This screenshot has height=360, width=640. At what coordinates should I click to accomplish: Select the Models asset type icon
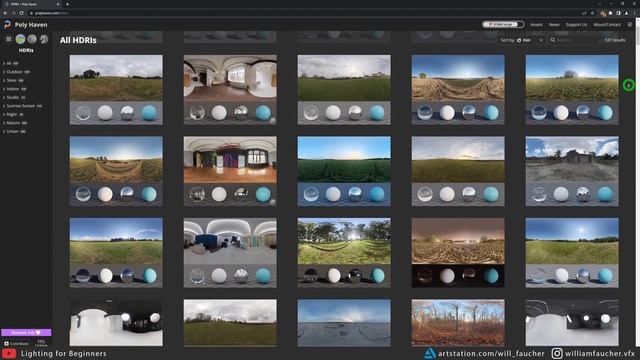pyautogui.click(x=44, y=39)
